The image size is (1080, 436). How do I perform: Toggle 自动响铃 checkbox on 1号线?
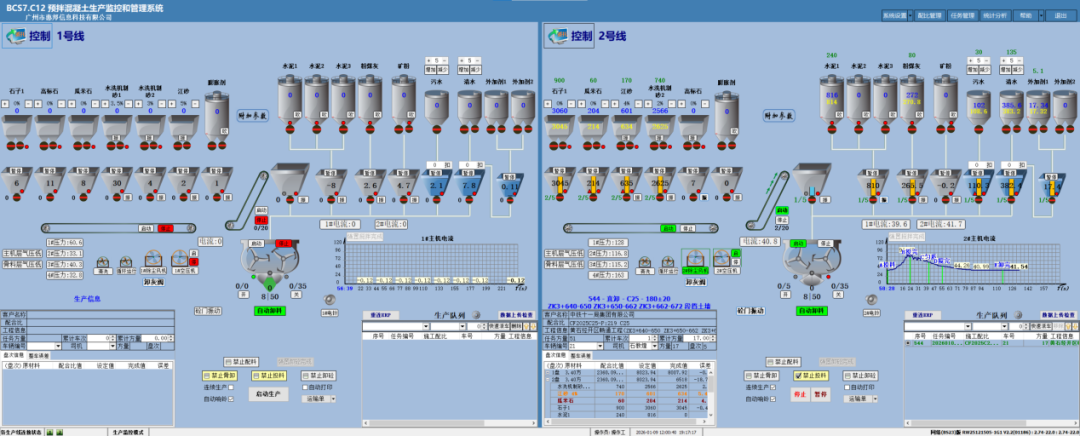(231, 398)
